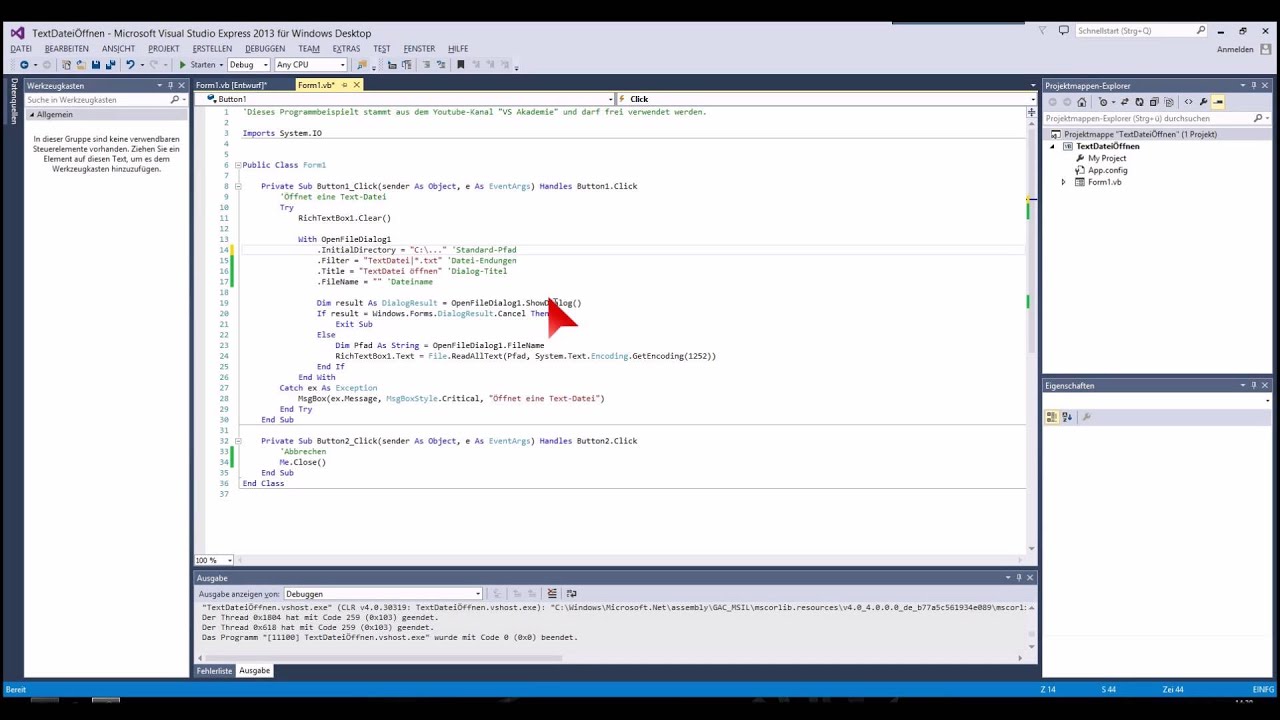
Task: Open the TEAM menu
Action: pos(309,48)
